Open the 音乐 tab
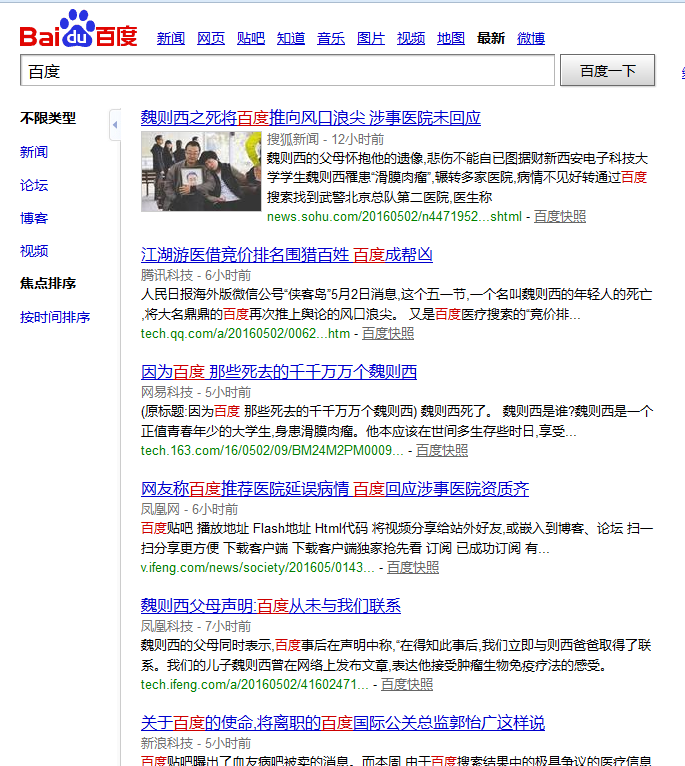The height and width of the screenshot is (766, 685). click(x=331, y=38)
